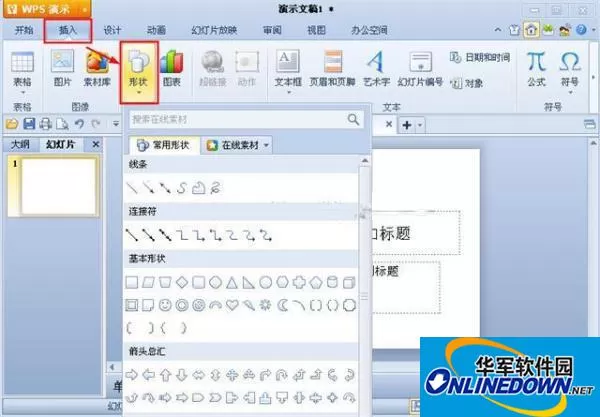Screen dimensions: 600x417
Task: Save document with the floppy disk icon
Action: [x=29, y=124]
